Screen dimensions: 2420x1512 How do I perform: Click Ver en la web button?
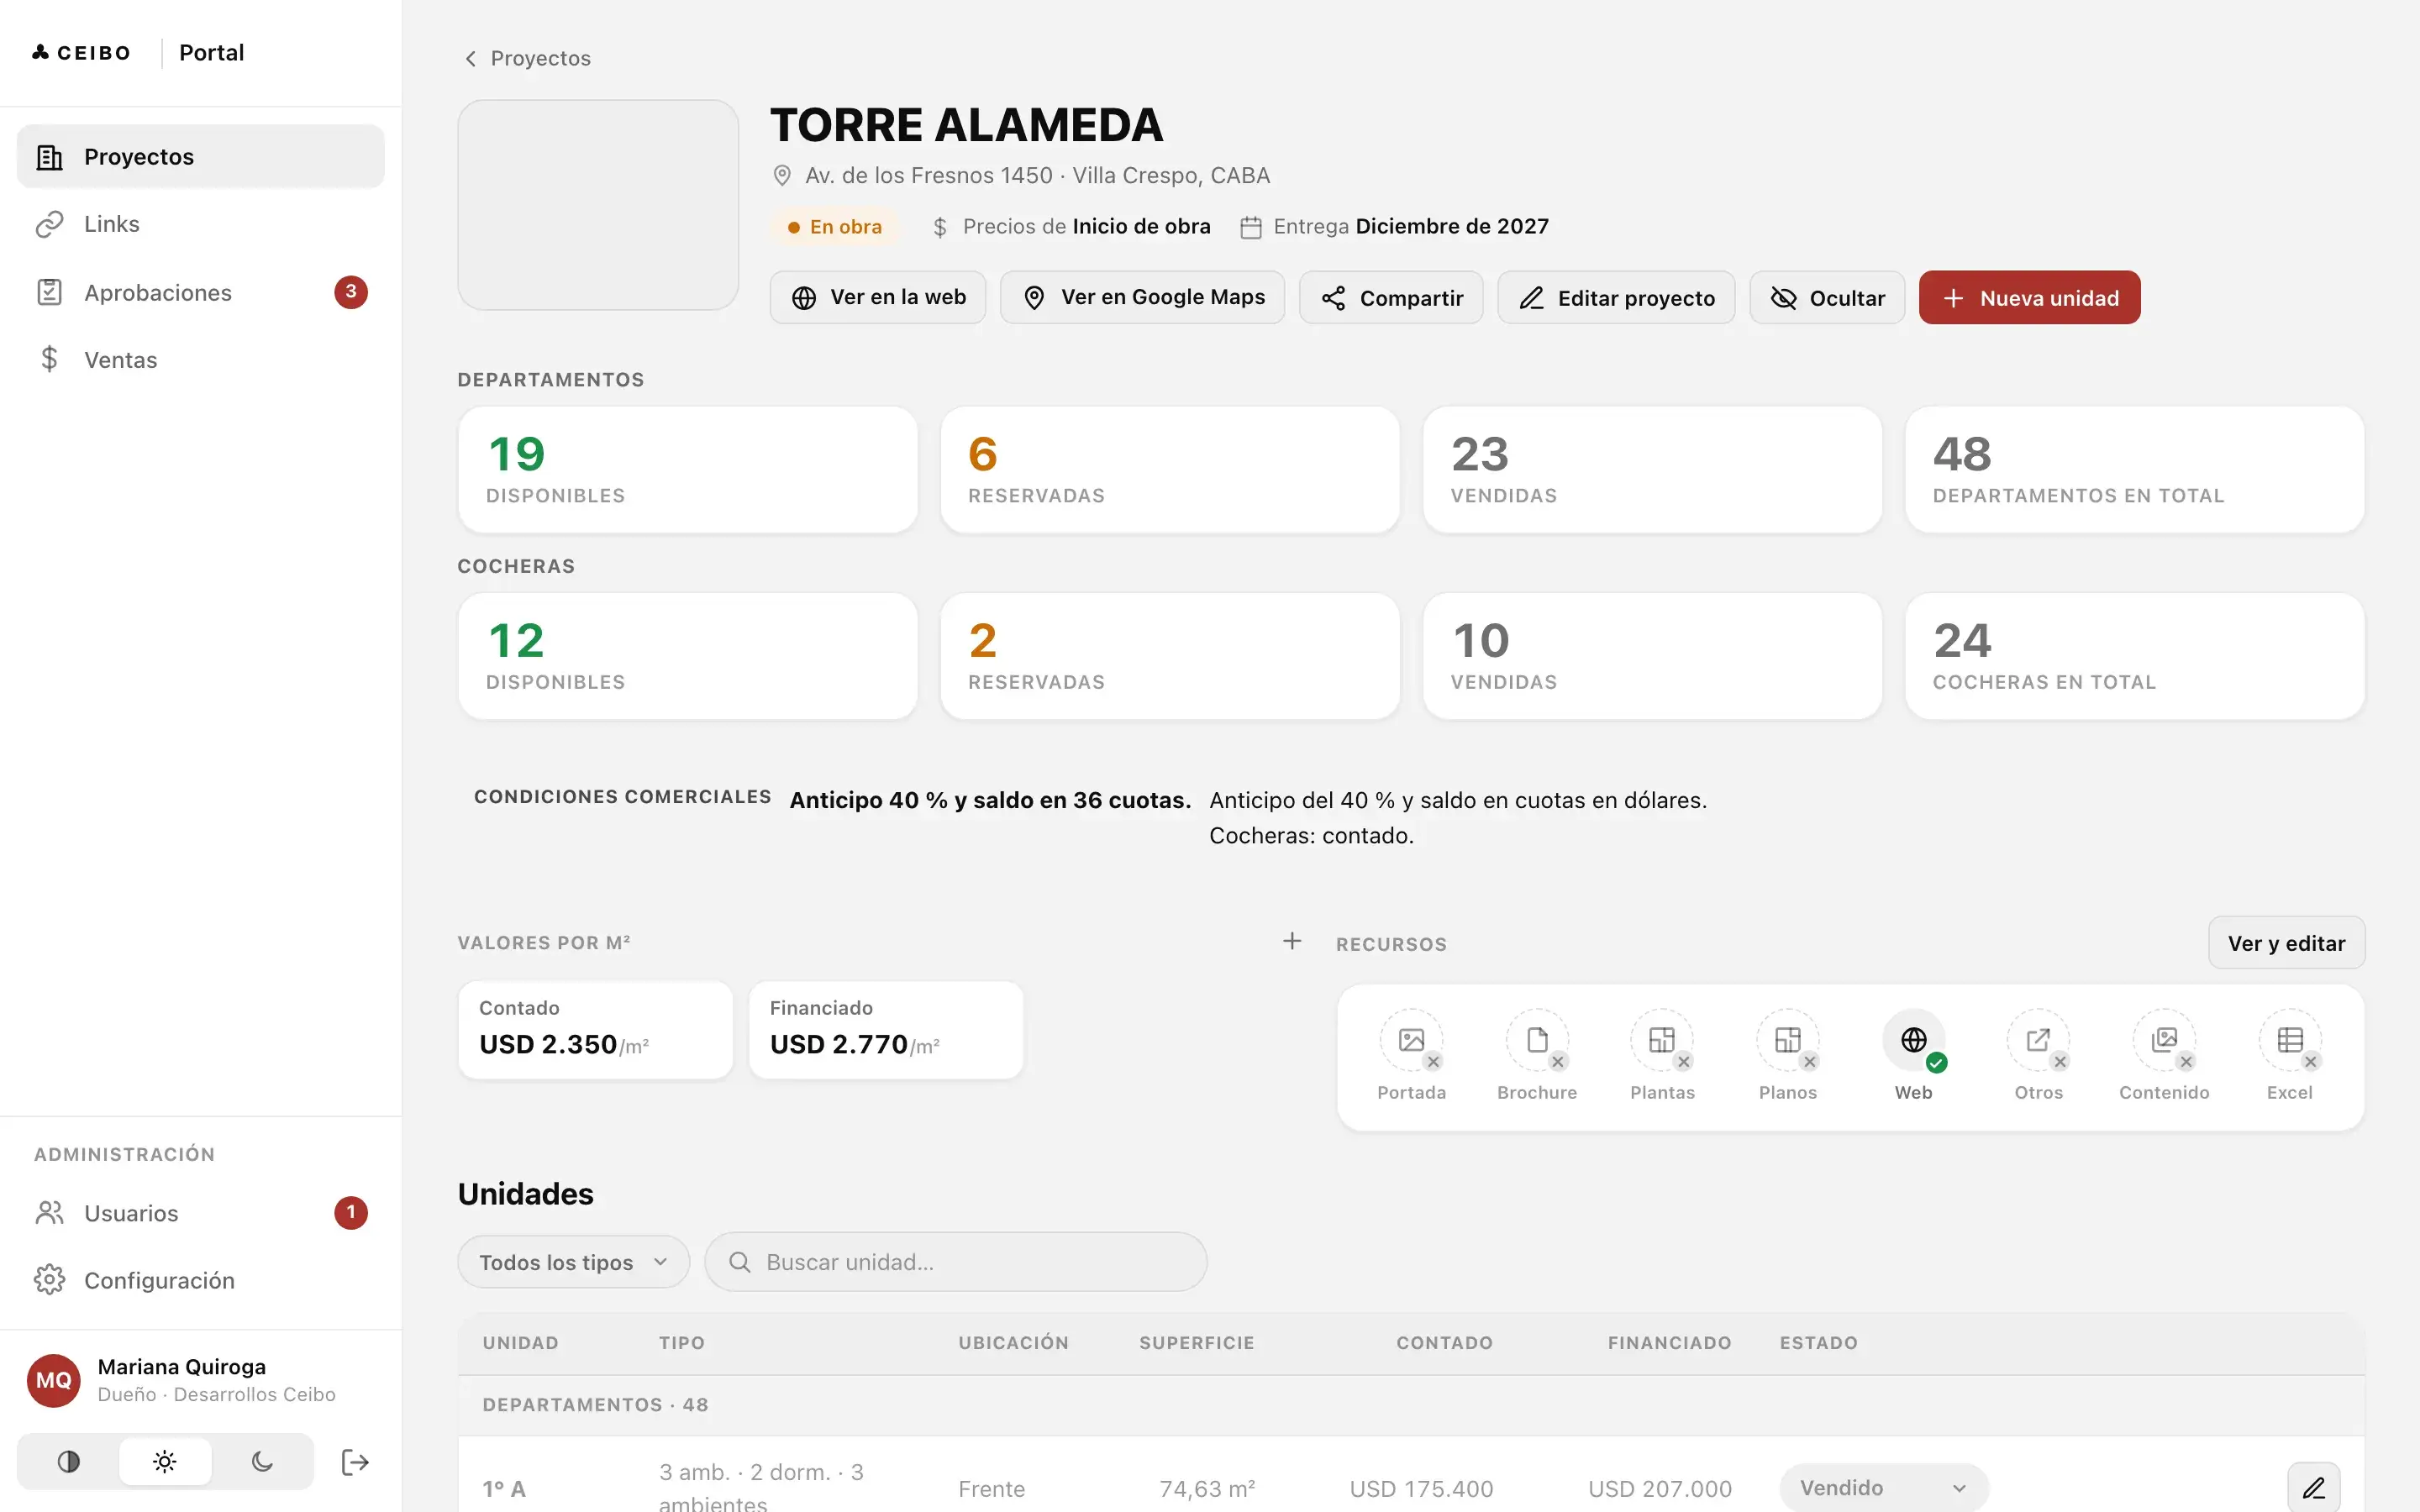877,298
